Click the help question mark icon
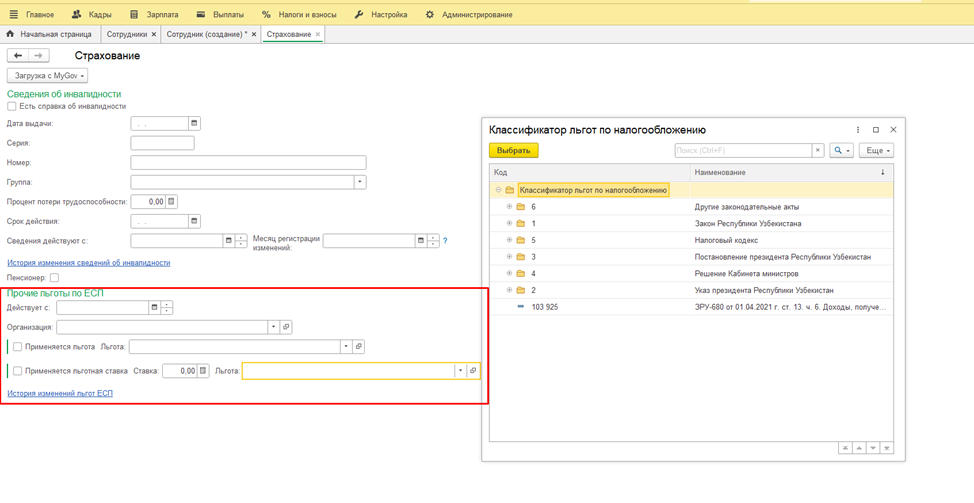This screenshot has width=974, height=503. point(445,241)
